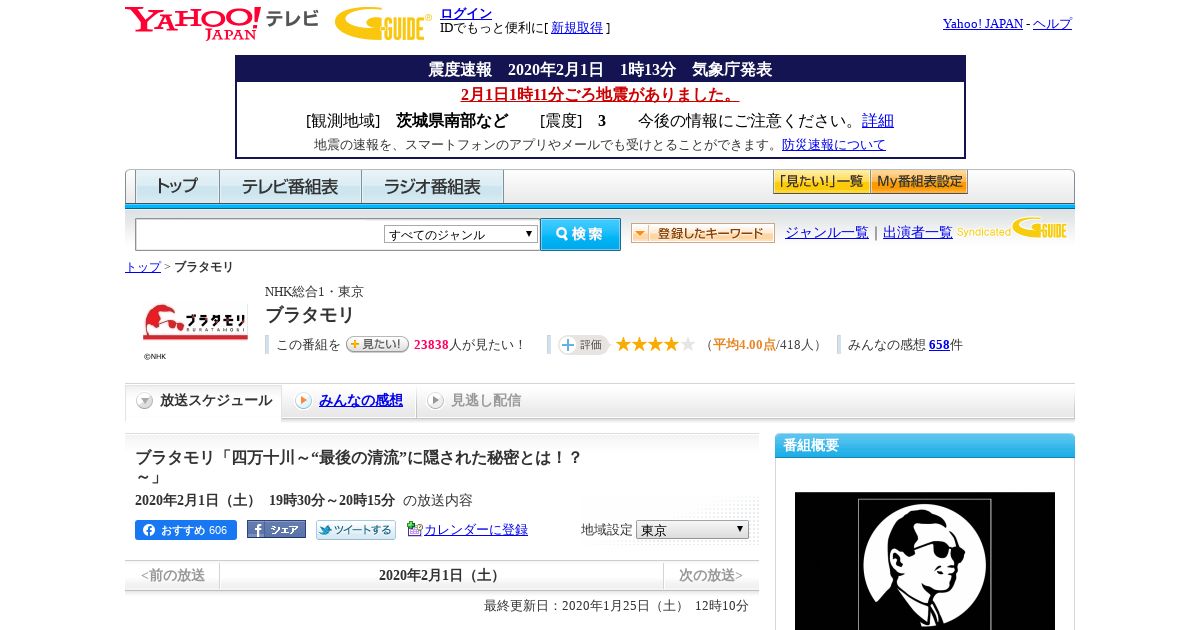Viewport: 1200px width, 630px height.
Task: Switch to the テレビ番組表 tab
Action: pos(290,187)
